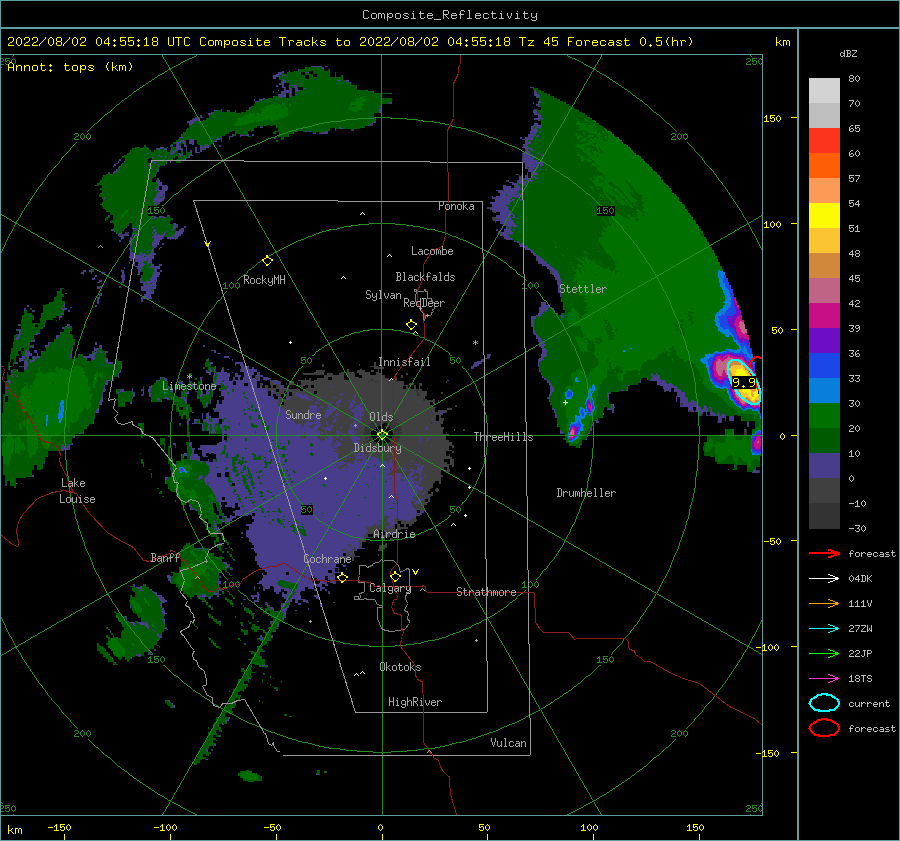900x841 pixels.
Task: Select the yellow 51–54 dBZ swatch
Action: [x=824, y=216]
